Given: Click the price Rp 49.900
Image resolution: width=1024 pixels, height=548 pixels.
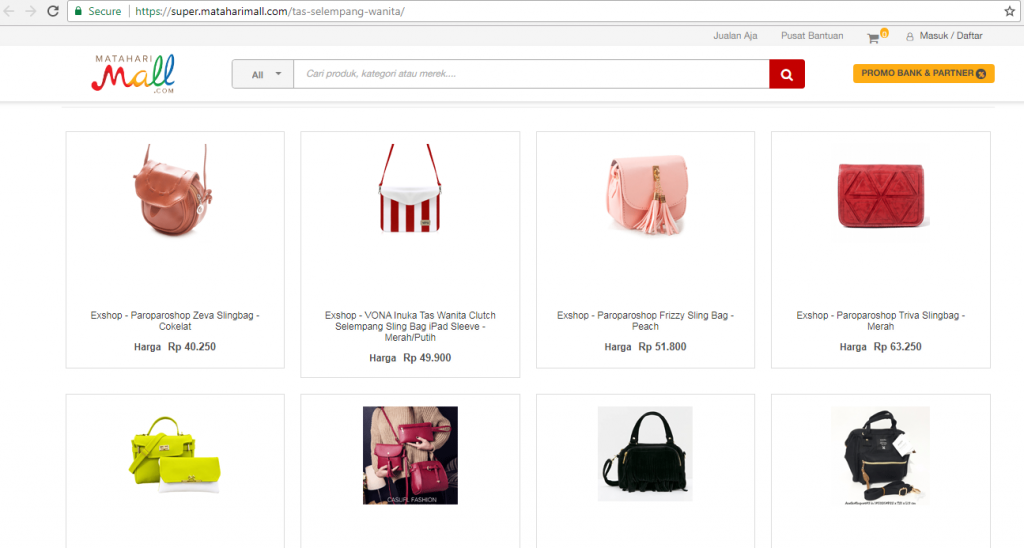Looking at the screenshot, I should click(426, 358).
